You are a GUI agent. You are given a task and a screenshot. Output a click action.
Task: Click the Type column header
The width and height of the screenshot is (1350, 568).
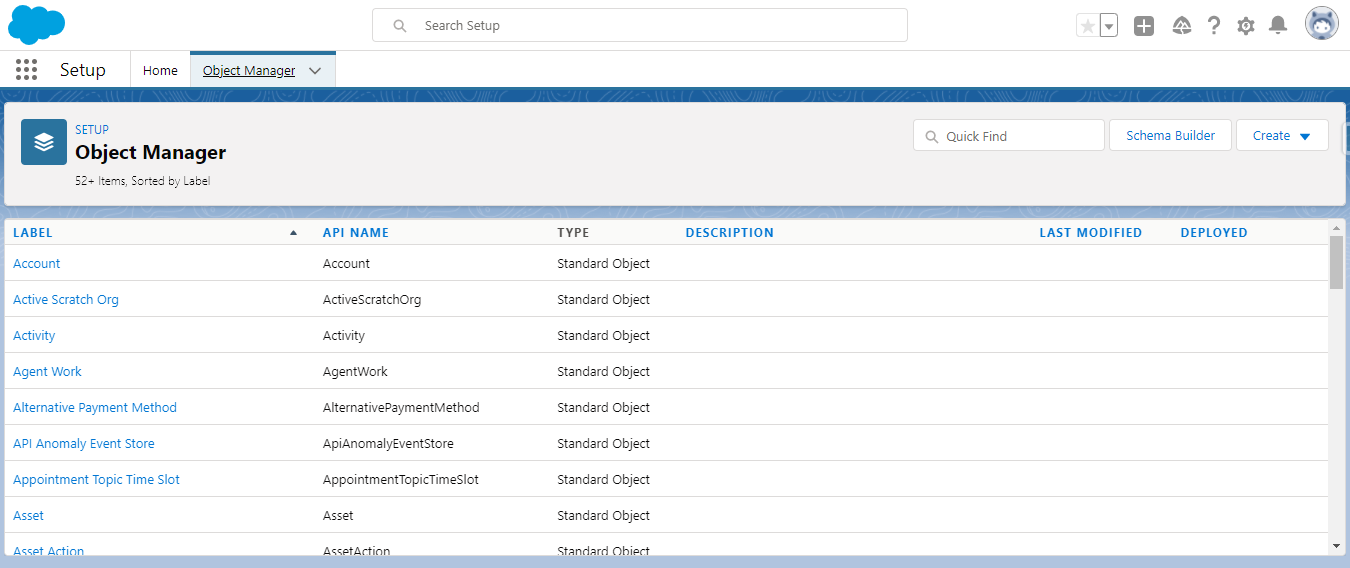tap(573, 232)
